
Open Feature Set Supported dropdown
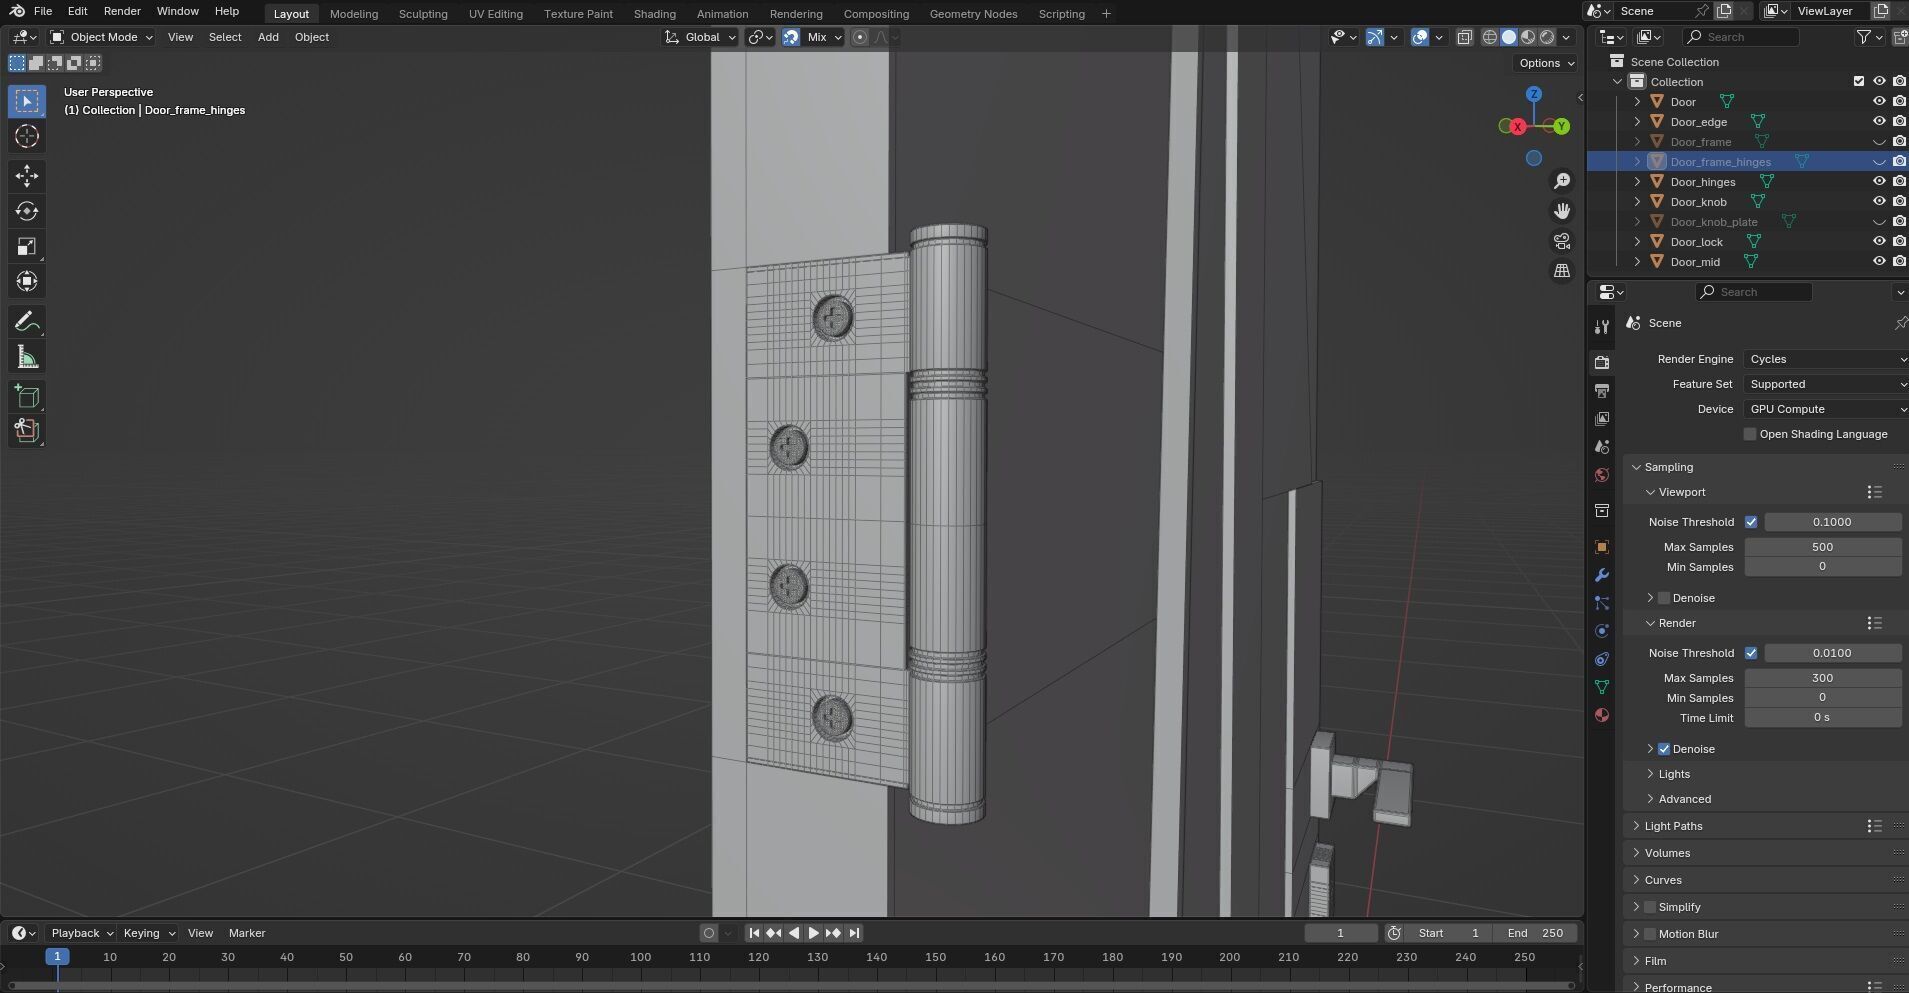click(1826, 384)
